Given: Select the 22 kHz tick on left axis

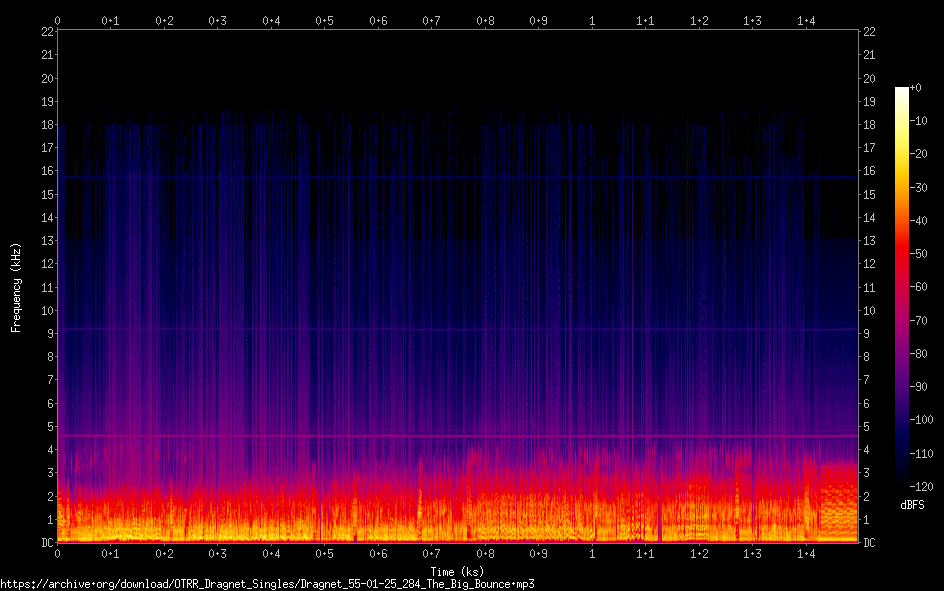Looking at the screenshot, I should (47, 32).
